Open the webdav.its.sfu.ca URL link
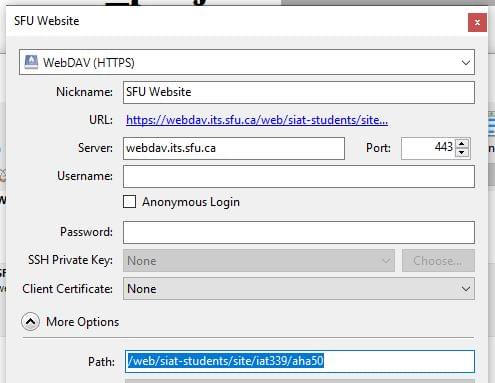This screenshot has height=383, width=495. 257,120
